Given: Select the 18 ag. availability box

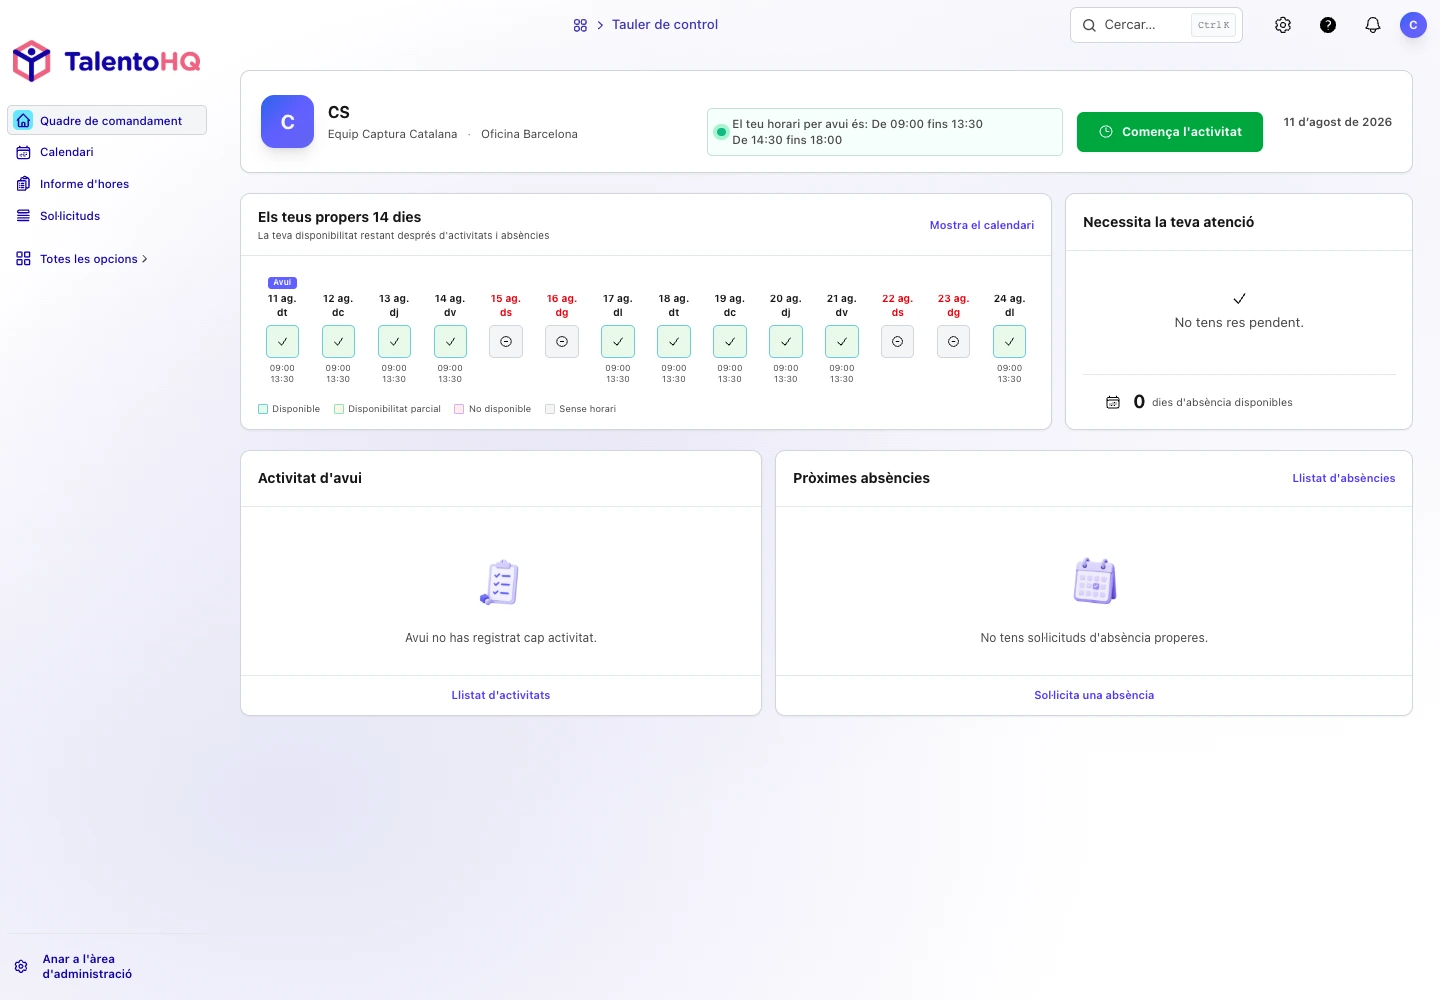Looking at the screenshot, I should tap(674, 341).
